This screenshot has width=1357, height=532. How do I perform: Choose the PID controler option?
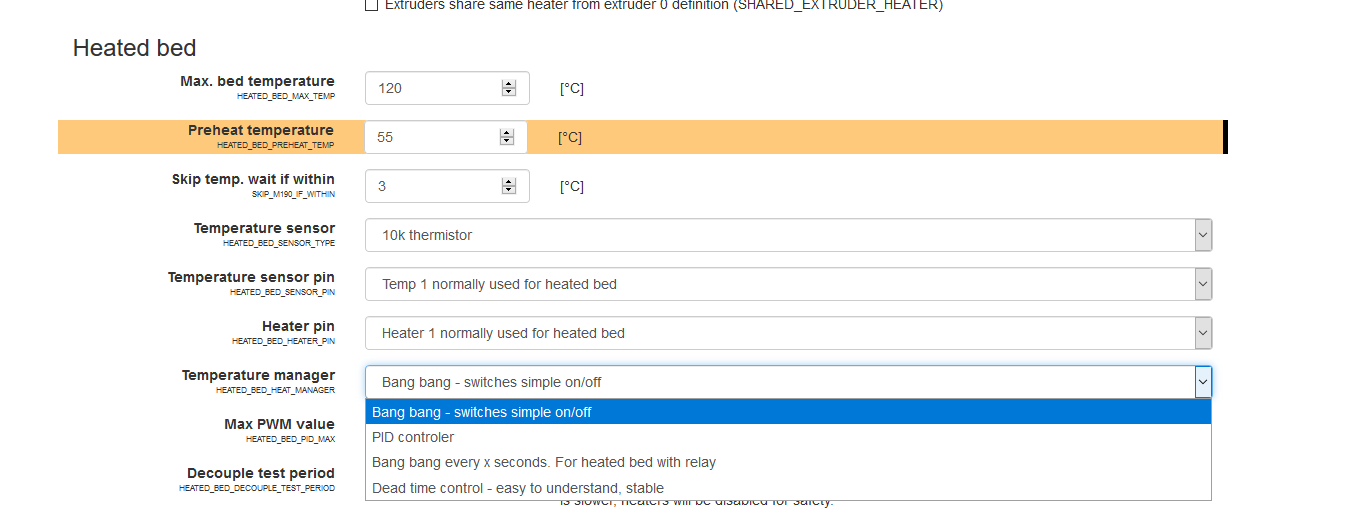coord(413,437)
